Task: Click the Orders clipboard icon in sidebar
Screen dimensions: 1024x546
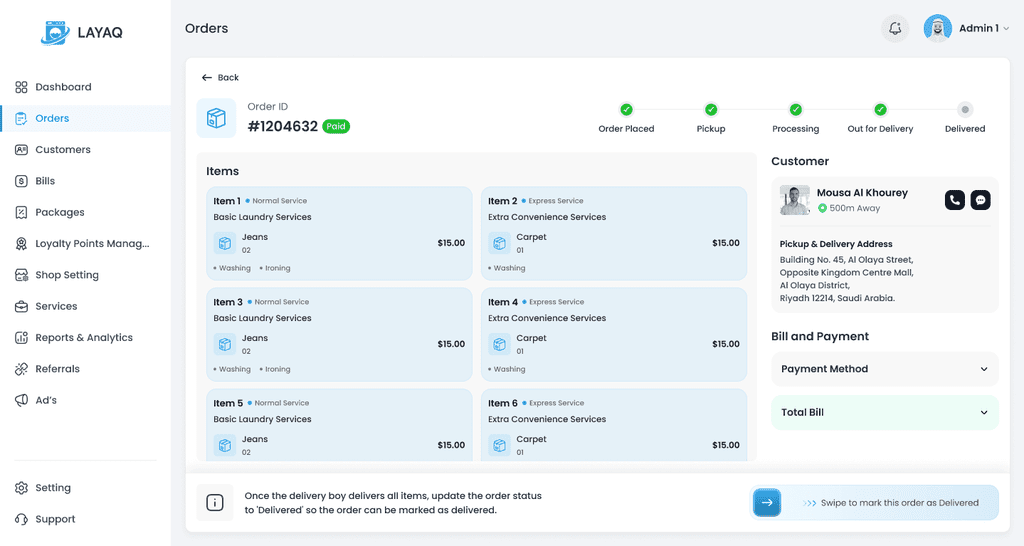Action: click(x=22, y=118)
